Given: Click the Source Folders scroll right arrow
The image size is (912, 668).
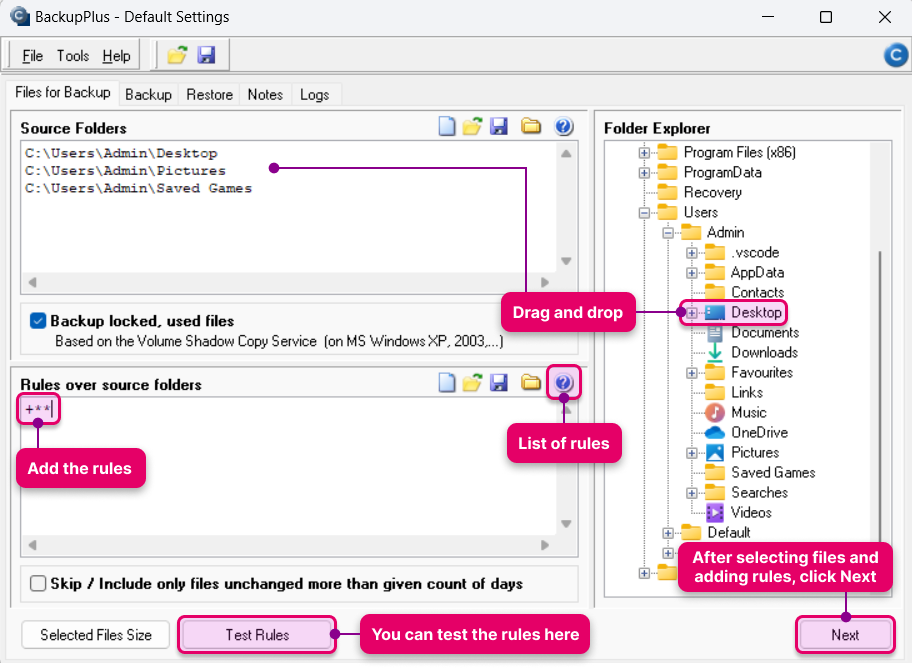Looking at the screenshot, I should pos(545,282).
